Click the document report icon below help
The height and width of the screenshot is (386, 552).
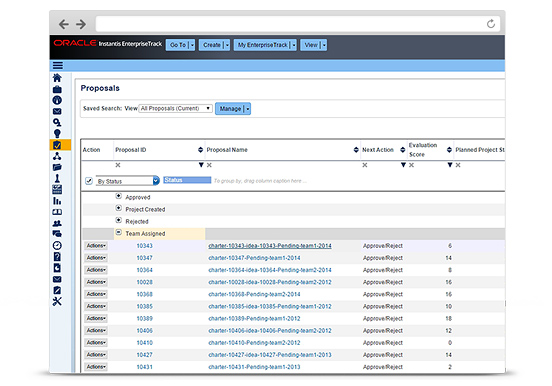click(57, 268)
